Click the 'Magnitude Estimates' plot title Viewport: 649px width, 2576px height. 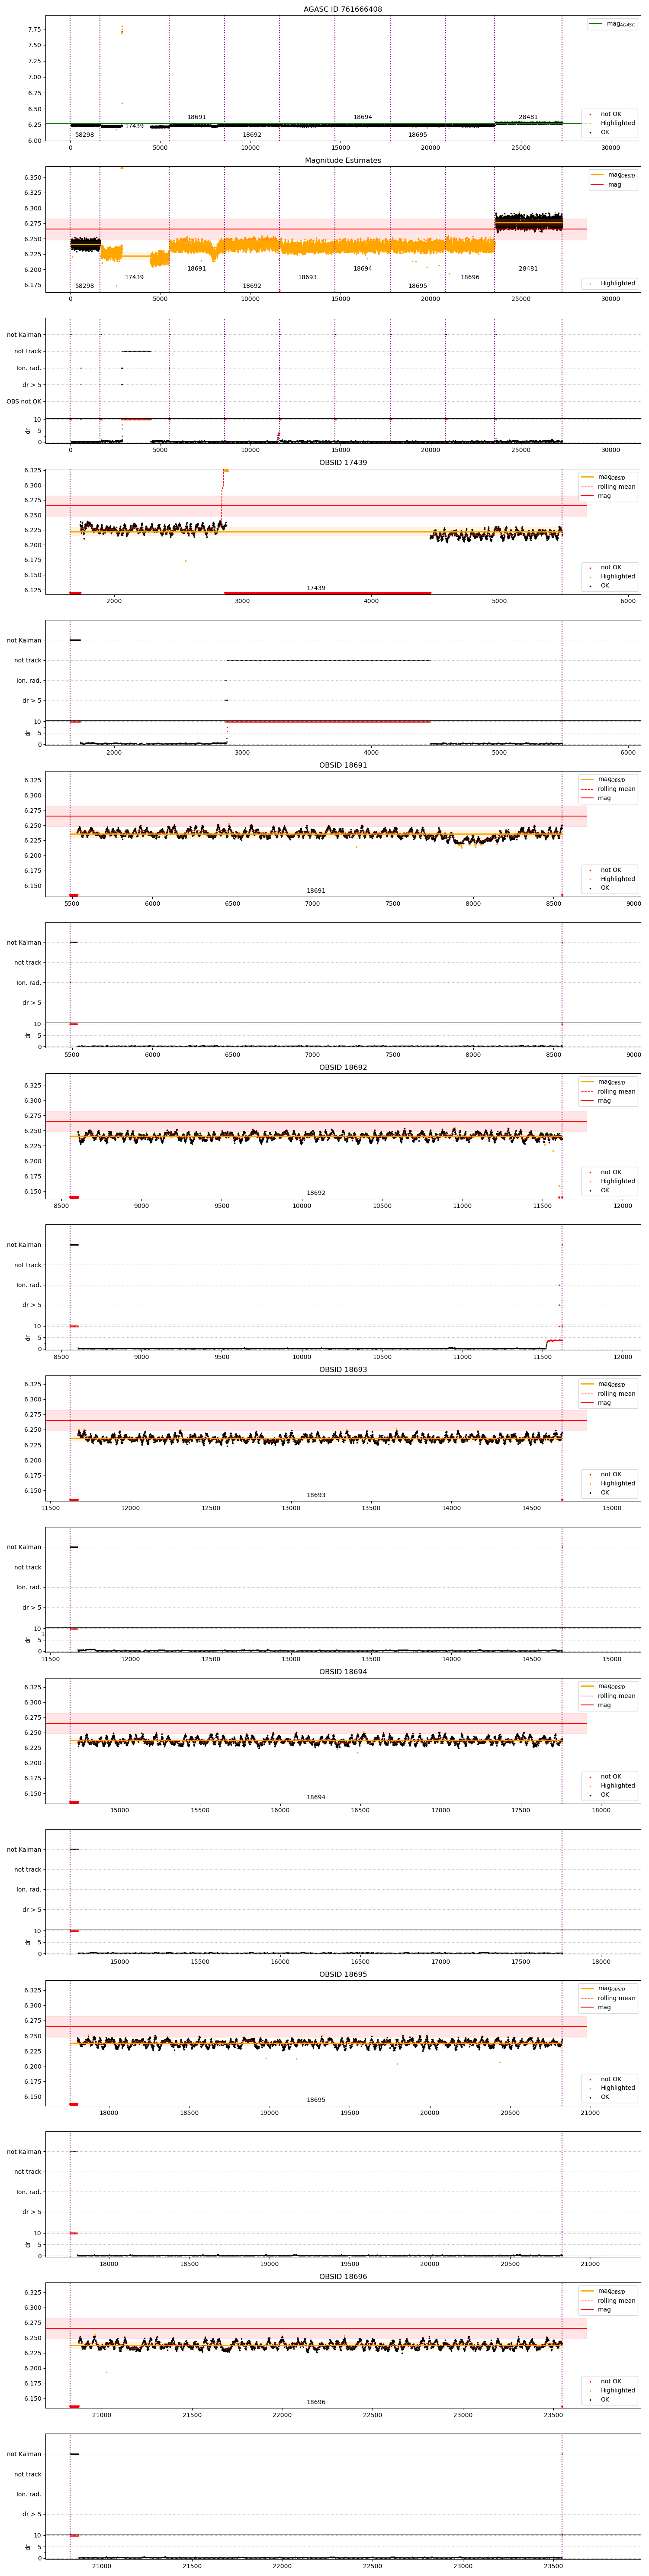coord(343,160)
